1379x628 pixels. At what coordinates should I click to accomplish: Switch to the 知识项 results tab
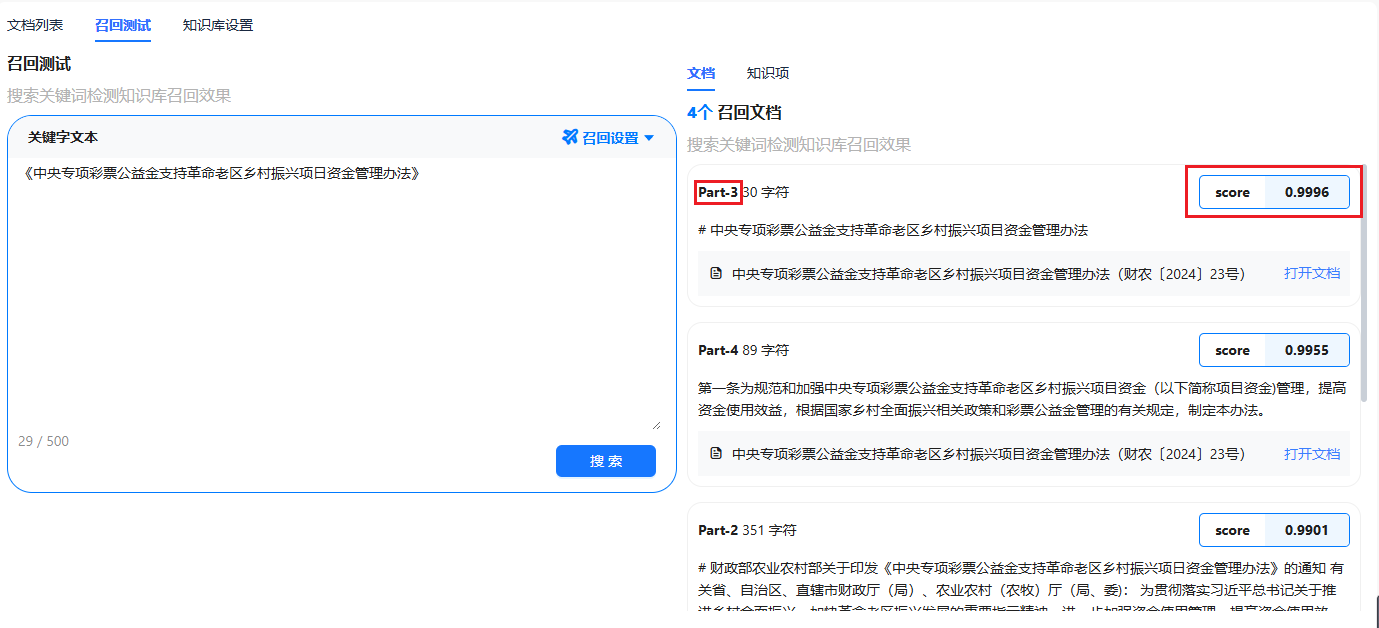click(768, 73)
